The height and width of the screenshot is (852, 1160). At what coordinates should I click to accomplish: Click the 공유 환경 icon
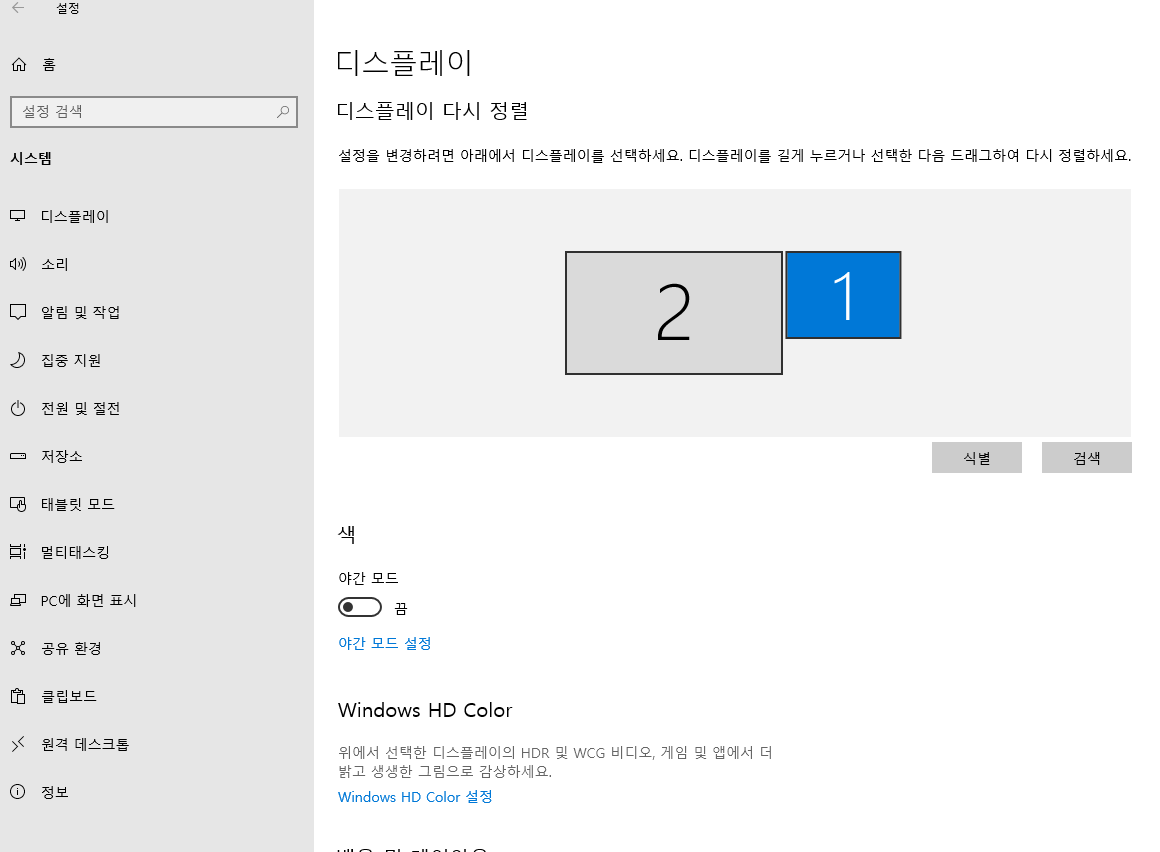(18, 648)
